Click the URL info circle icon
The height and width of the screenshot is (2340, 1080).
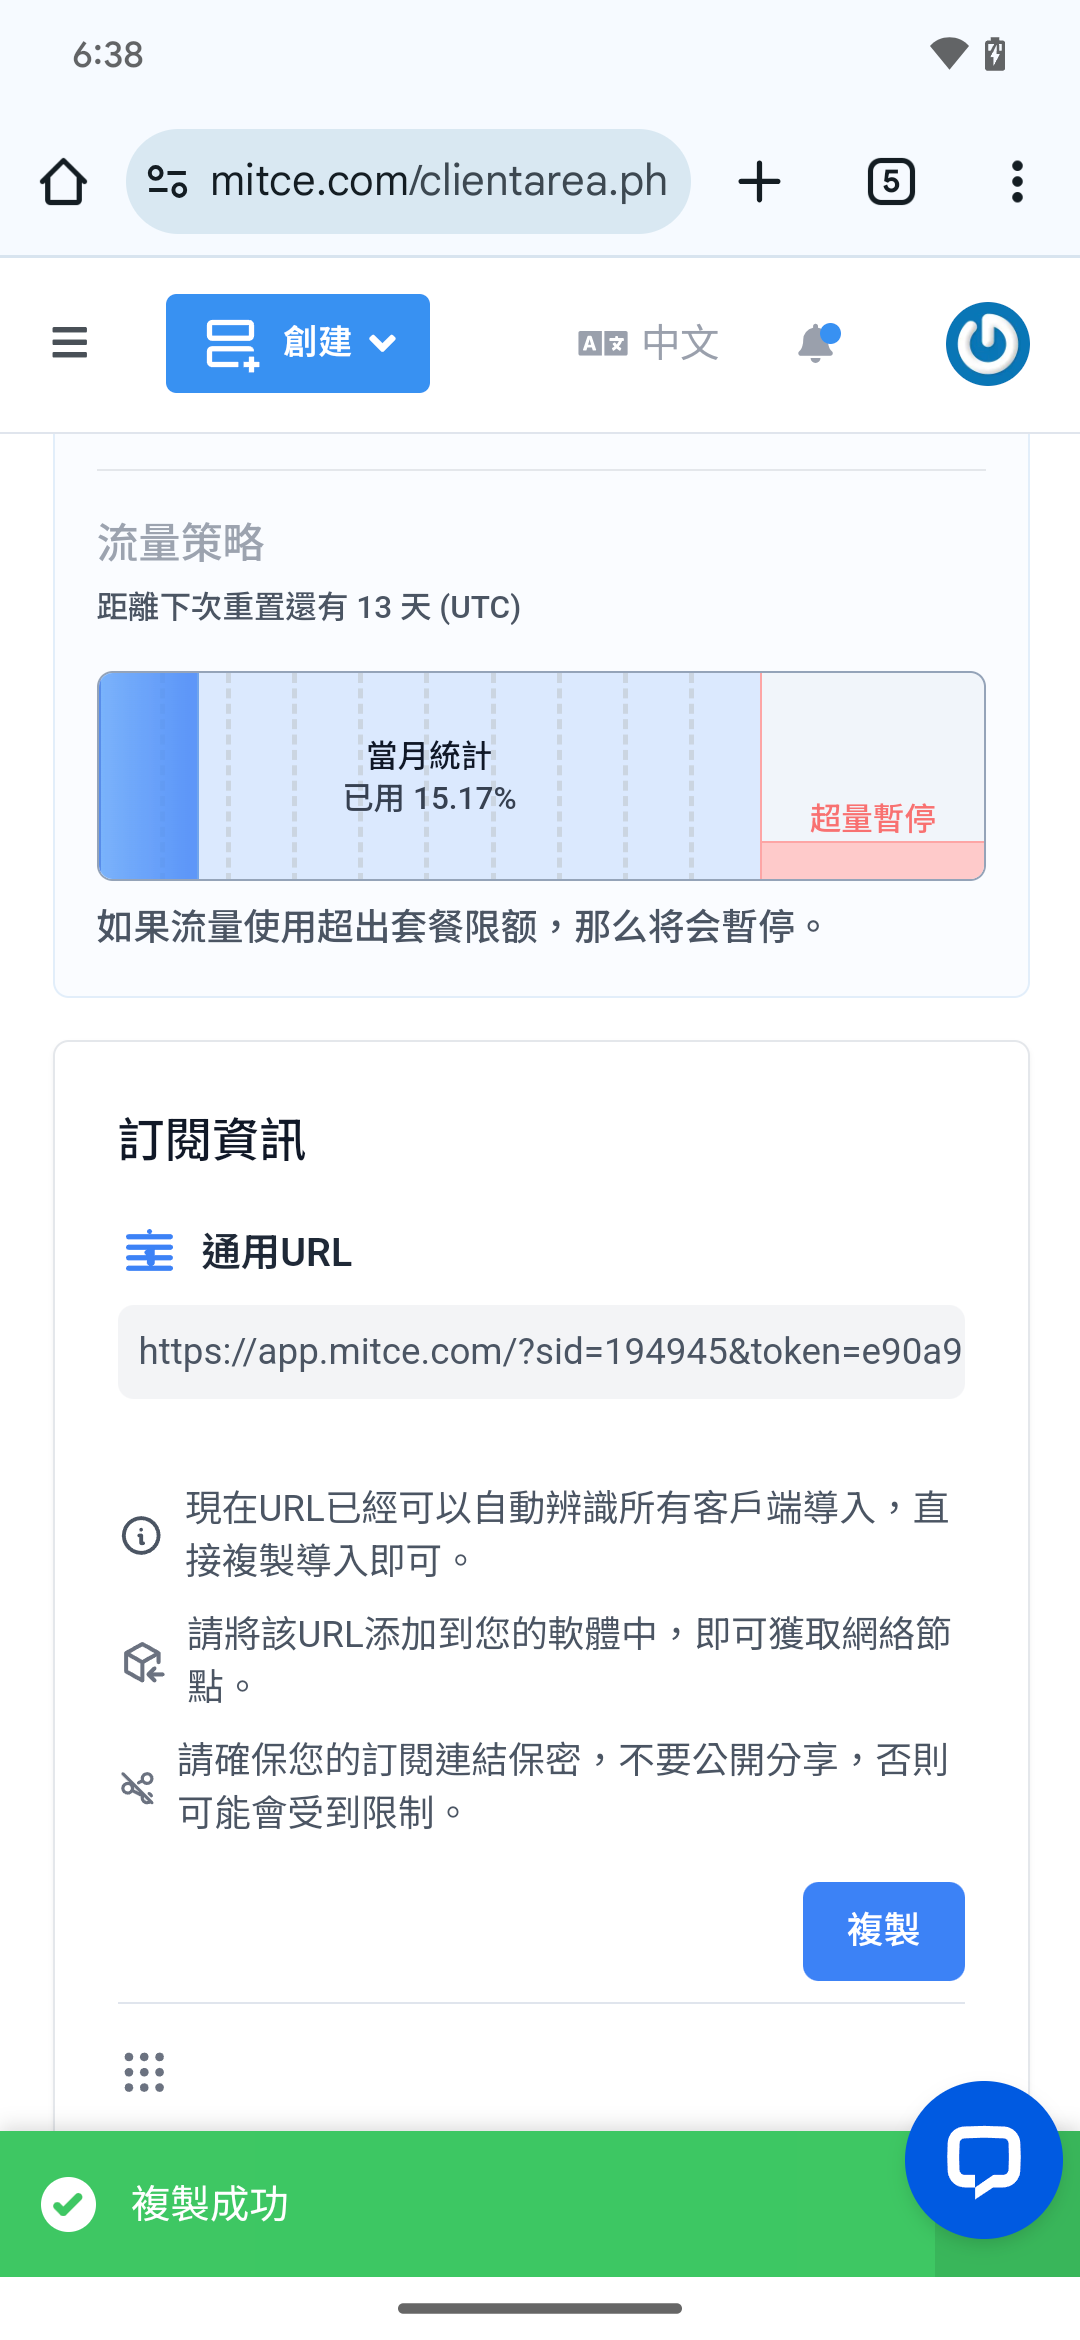[141, 1534]
